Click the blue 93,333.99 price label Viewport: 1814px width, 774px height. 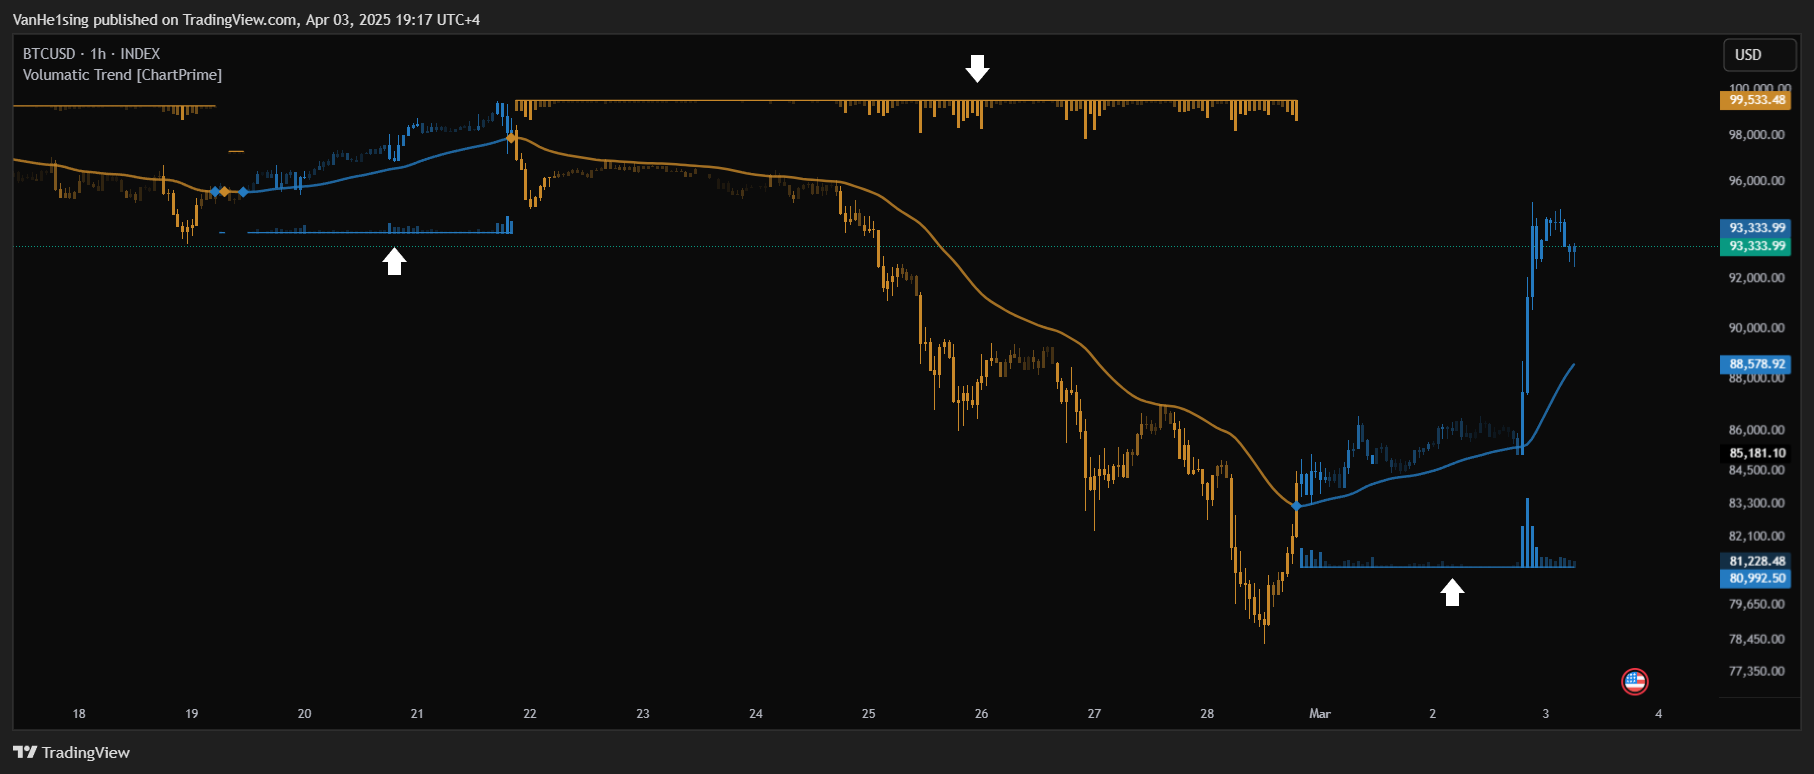tap(1757, 228)
